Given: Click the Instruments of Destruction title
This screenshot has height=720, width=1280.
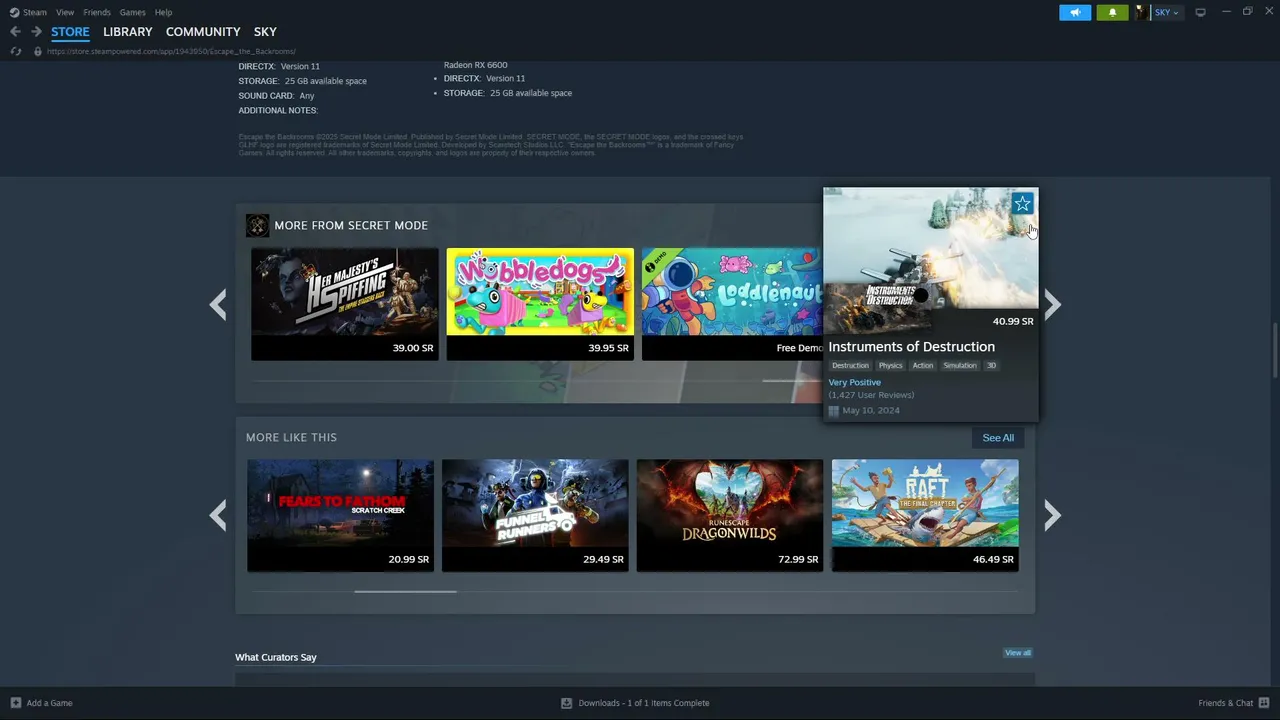Looking at the screenshot, I should click(x=912, y=347).
